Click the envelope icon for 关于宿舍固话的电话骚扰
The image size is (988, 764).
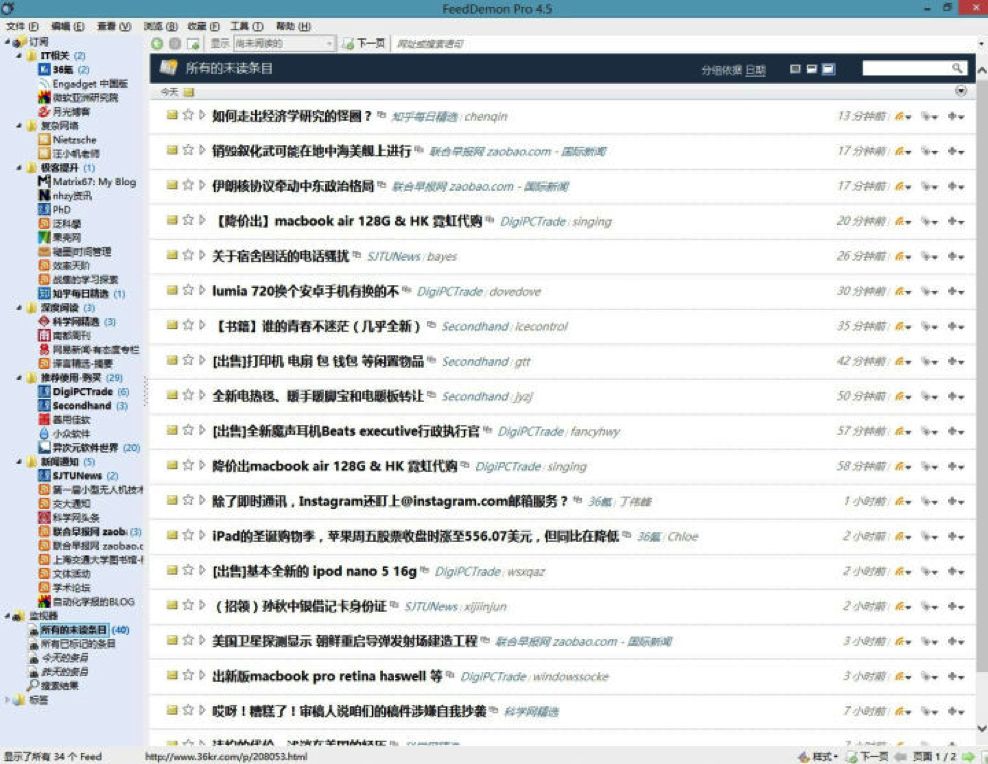(x=172, y=256)
